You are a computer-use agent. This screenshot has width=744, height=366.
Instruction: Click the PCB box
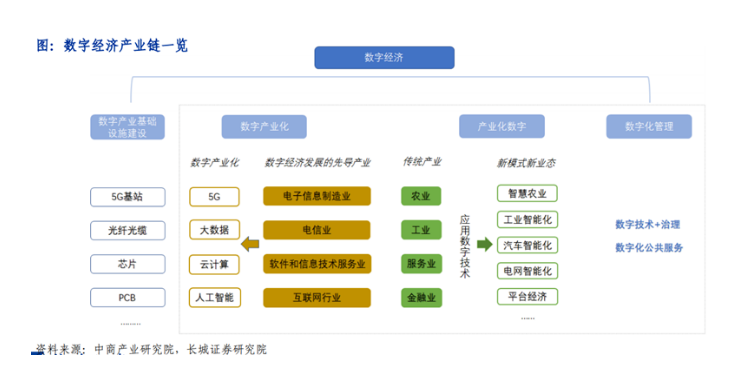[128, 298]
